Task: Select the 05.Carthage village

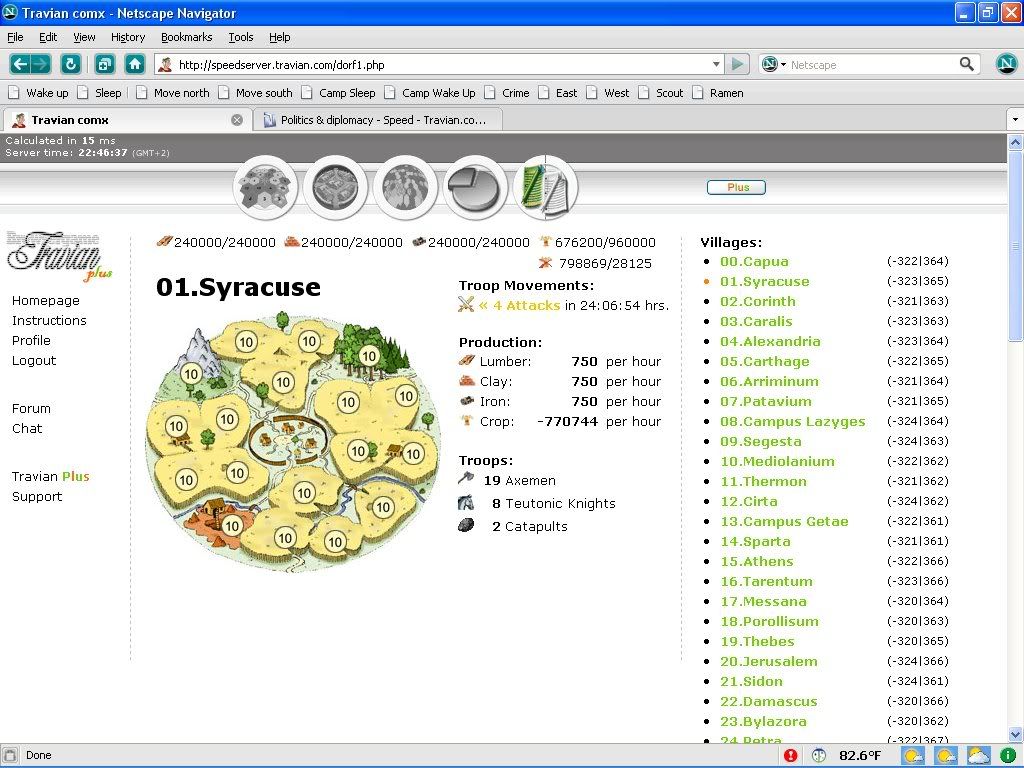Action: coord(765,361)
